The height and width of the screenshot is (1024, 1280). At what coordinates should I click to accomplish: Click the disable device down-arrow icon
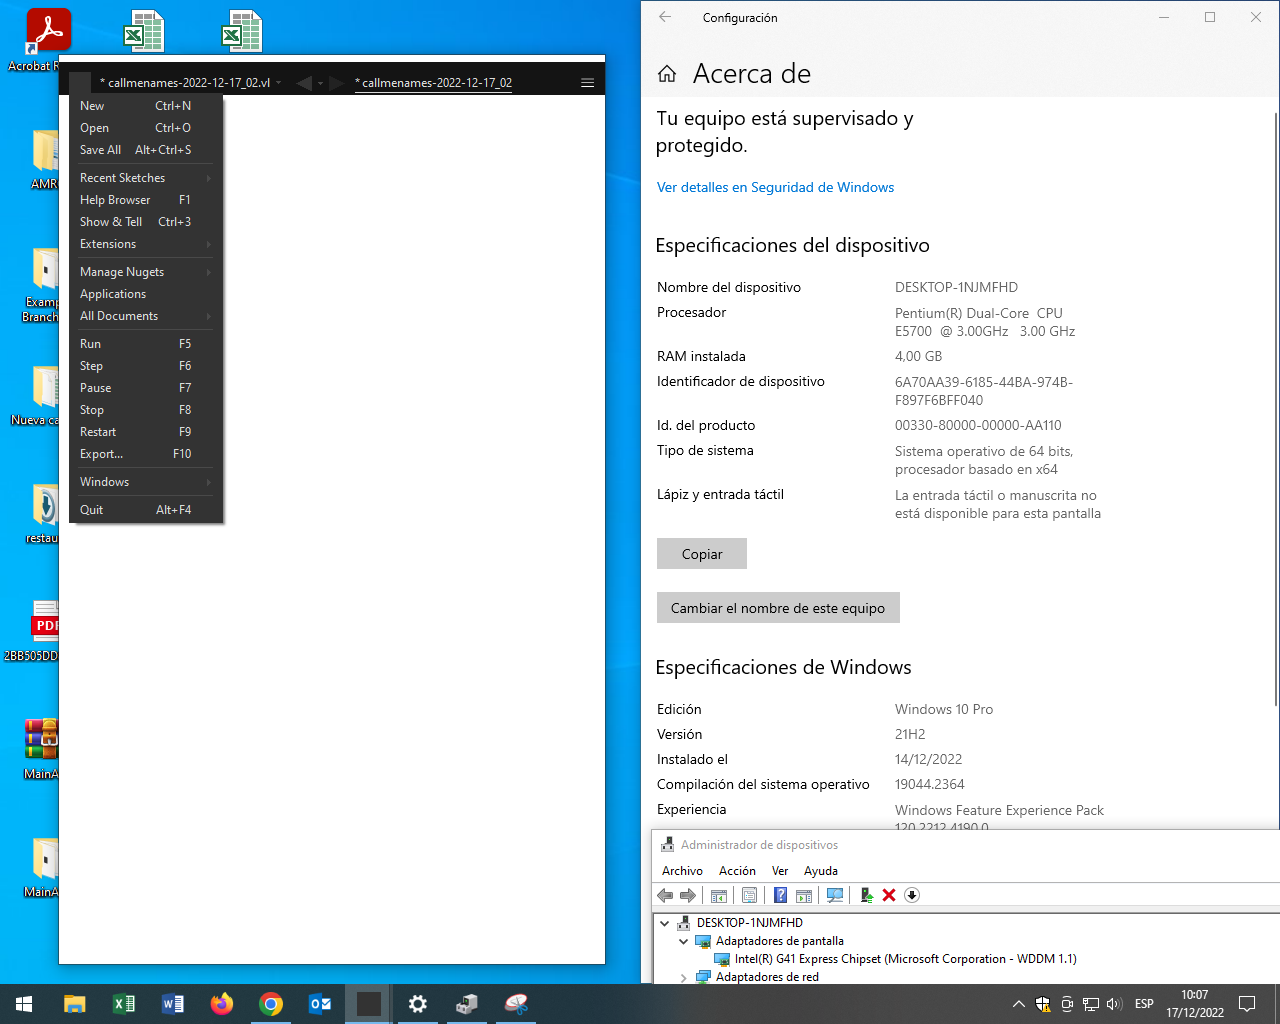[x=912, y=895]
